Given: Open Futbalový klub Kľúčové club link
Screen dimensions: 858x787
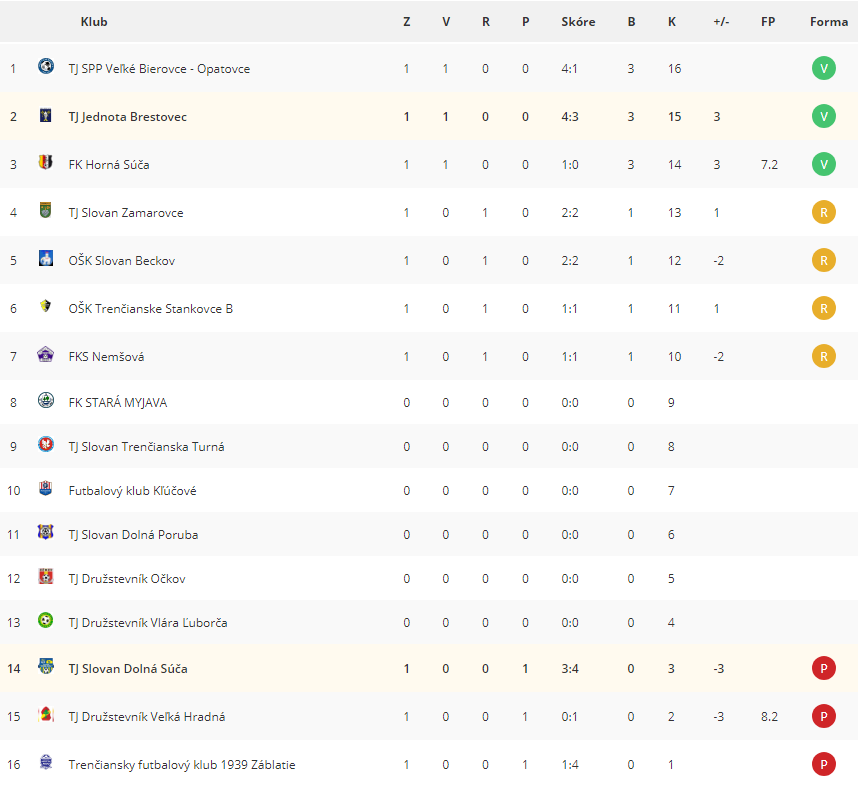Looking at the screenshot, I should tap(132, 491).
